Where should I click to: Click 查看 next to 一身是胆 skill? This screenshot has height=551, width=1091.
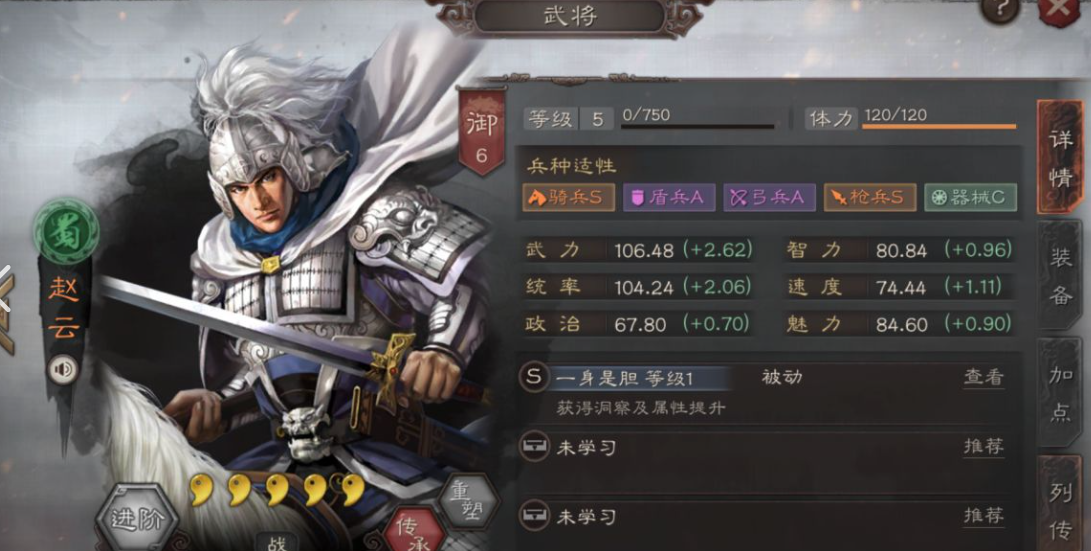pos(984,377)
